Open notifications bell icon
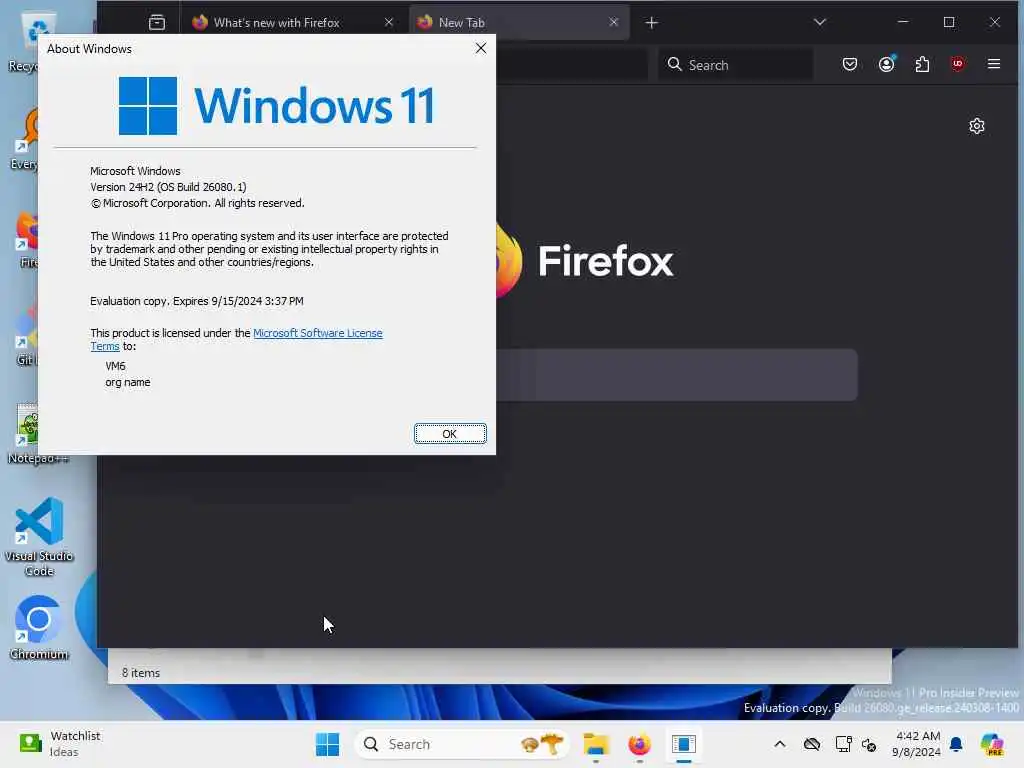 [x=956, y=744]
